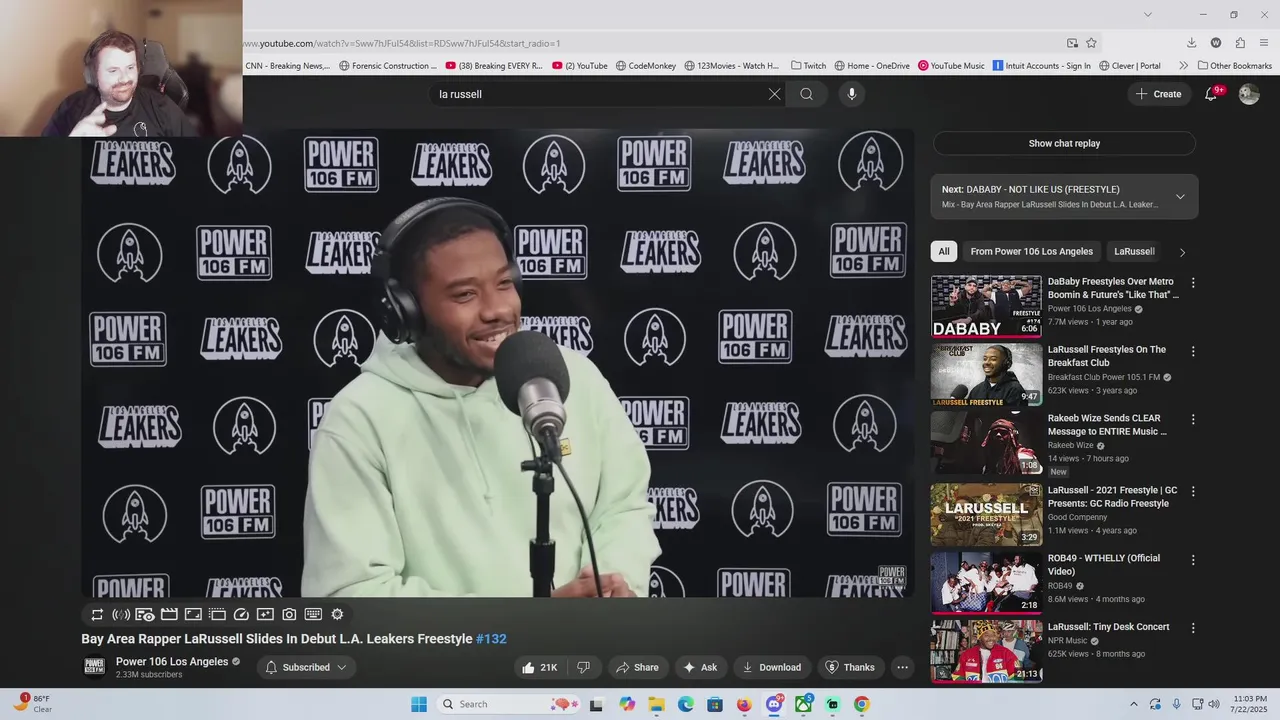Show more bookmarks with double chevron

pyautogui.click(x=1184, y=66)
